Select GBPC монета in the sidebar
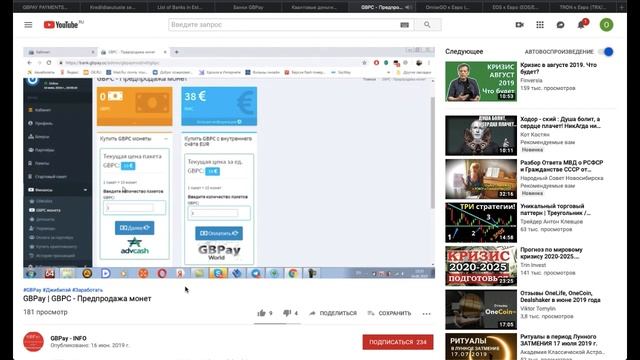Viewport: 640px width, 360px height. 48,210
